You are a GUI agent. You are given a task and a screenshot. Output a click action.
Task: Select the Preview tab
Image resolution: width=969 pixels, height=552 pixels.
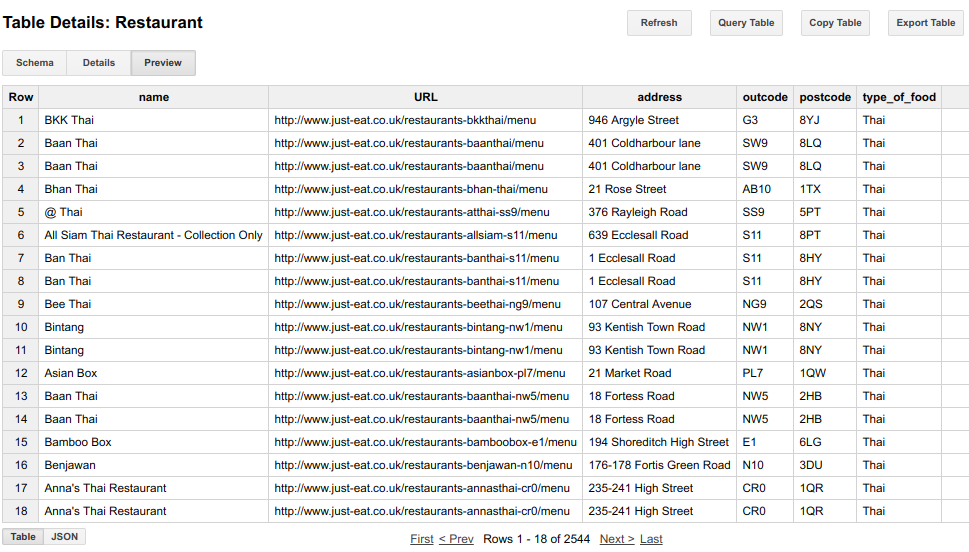(163, 63)
